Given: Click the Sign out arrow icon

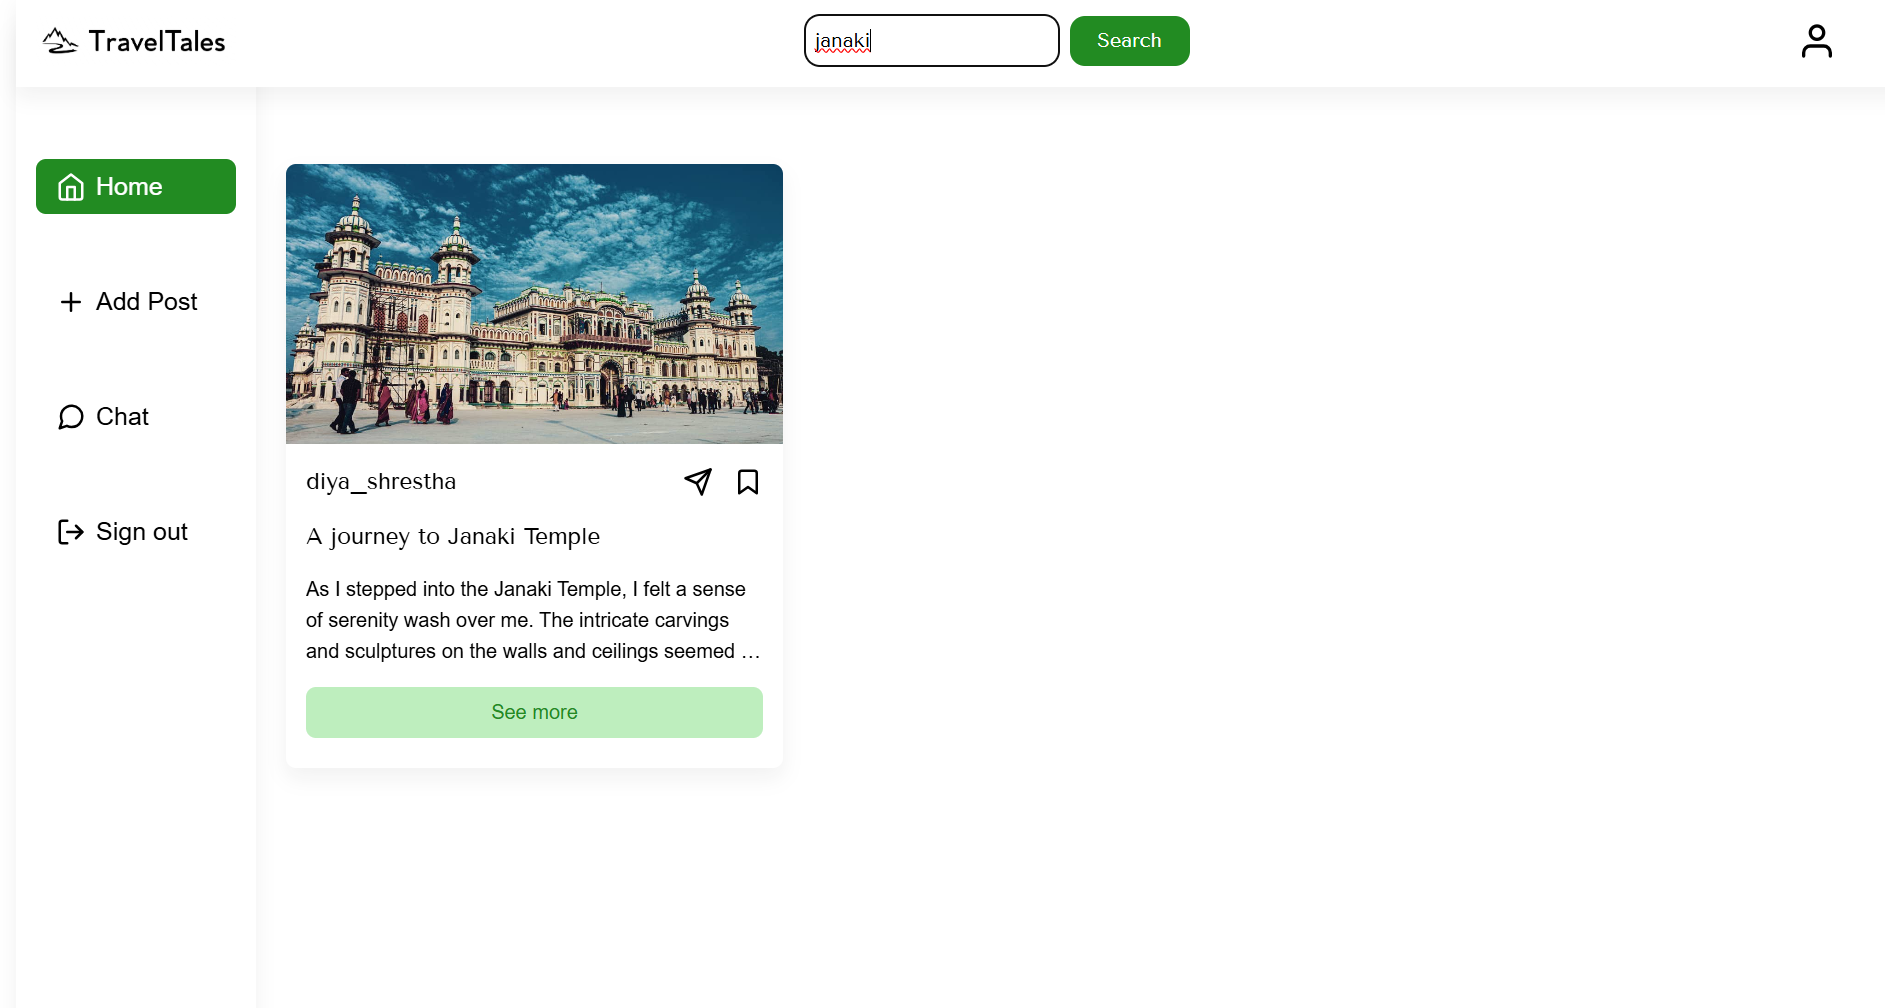Looking at the screenshot, I should (x=70, y=532).
